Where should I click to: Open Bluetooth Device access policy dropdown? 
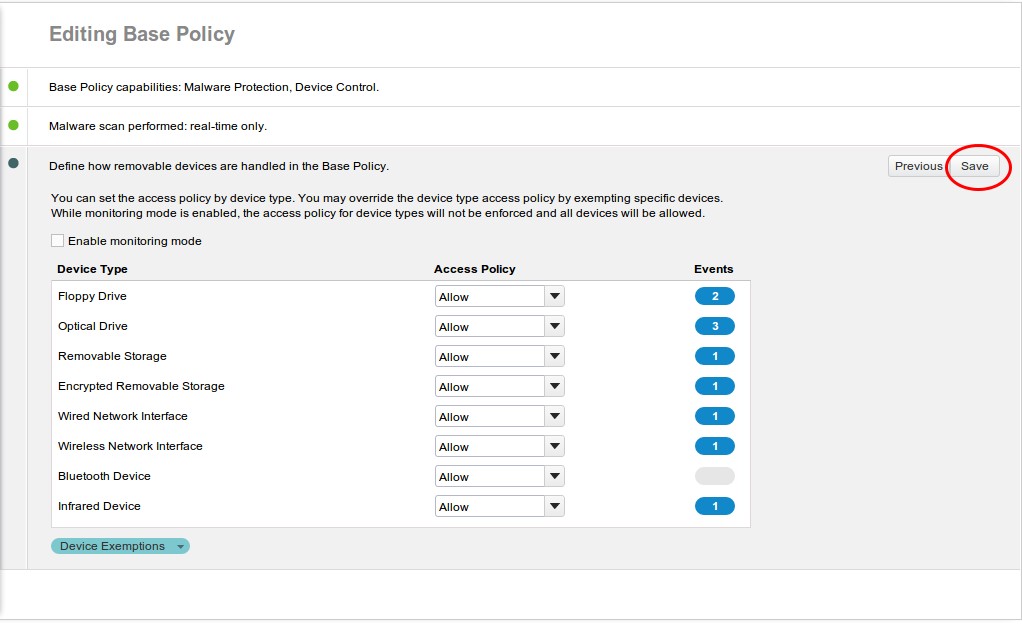click(499, 477)
